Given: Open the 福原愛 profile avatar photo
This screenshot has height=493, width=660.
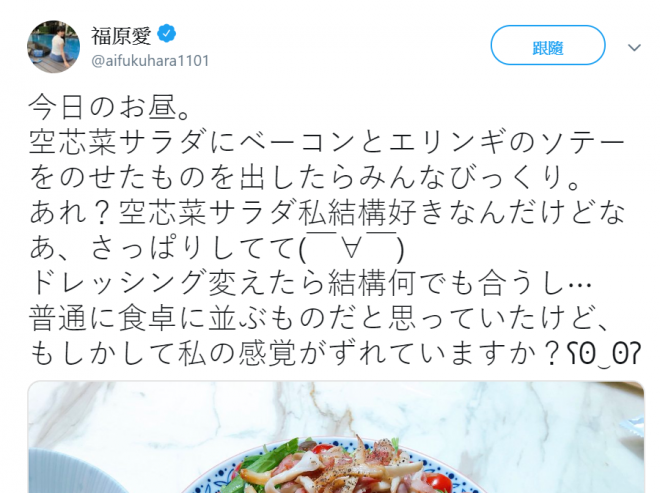Looking at the screenshot, I should coord(53,46).
